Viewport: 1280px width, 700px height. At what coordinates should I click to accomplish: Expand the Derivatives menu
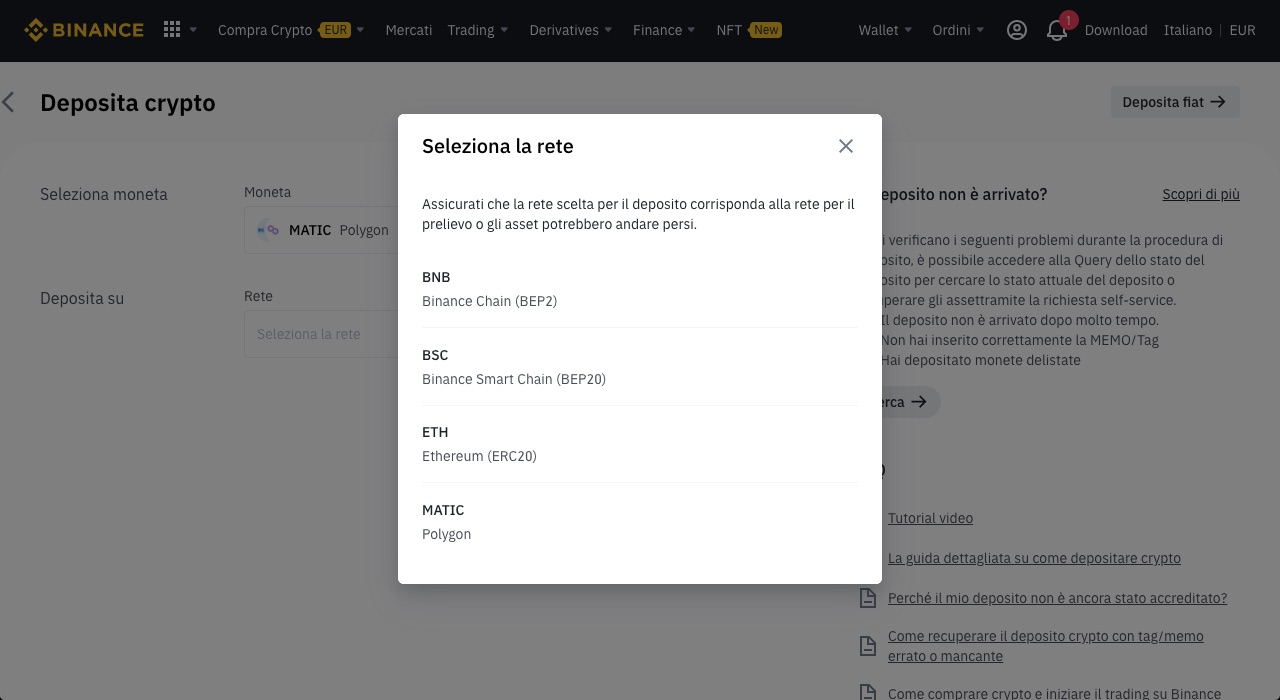(x=571, y=30)
